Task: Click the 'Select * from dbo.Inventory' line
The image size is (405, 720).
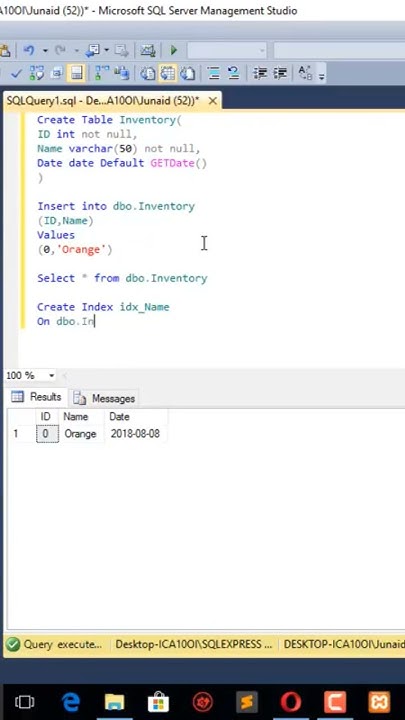Action: click(x=122, y=279)
